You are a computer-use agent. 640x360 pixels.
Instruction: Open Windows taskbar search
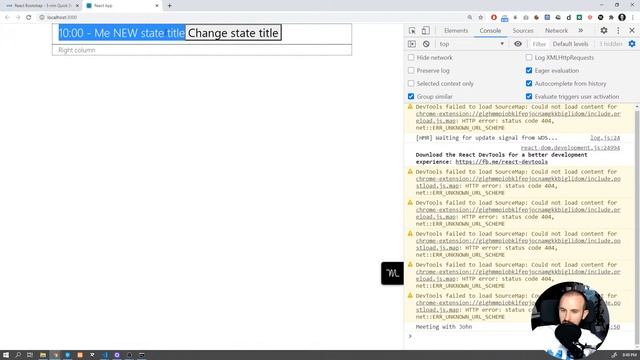pos(18,355)
